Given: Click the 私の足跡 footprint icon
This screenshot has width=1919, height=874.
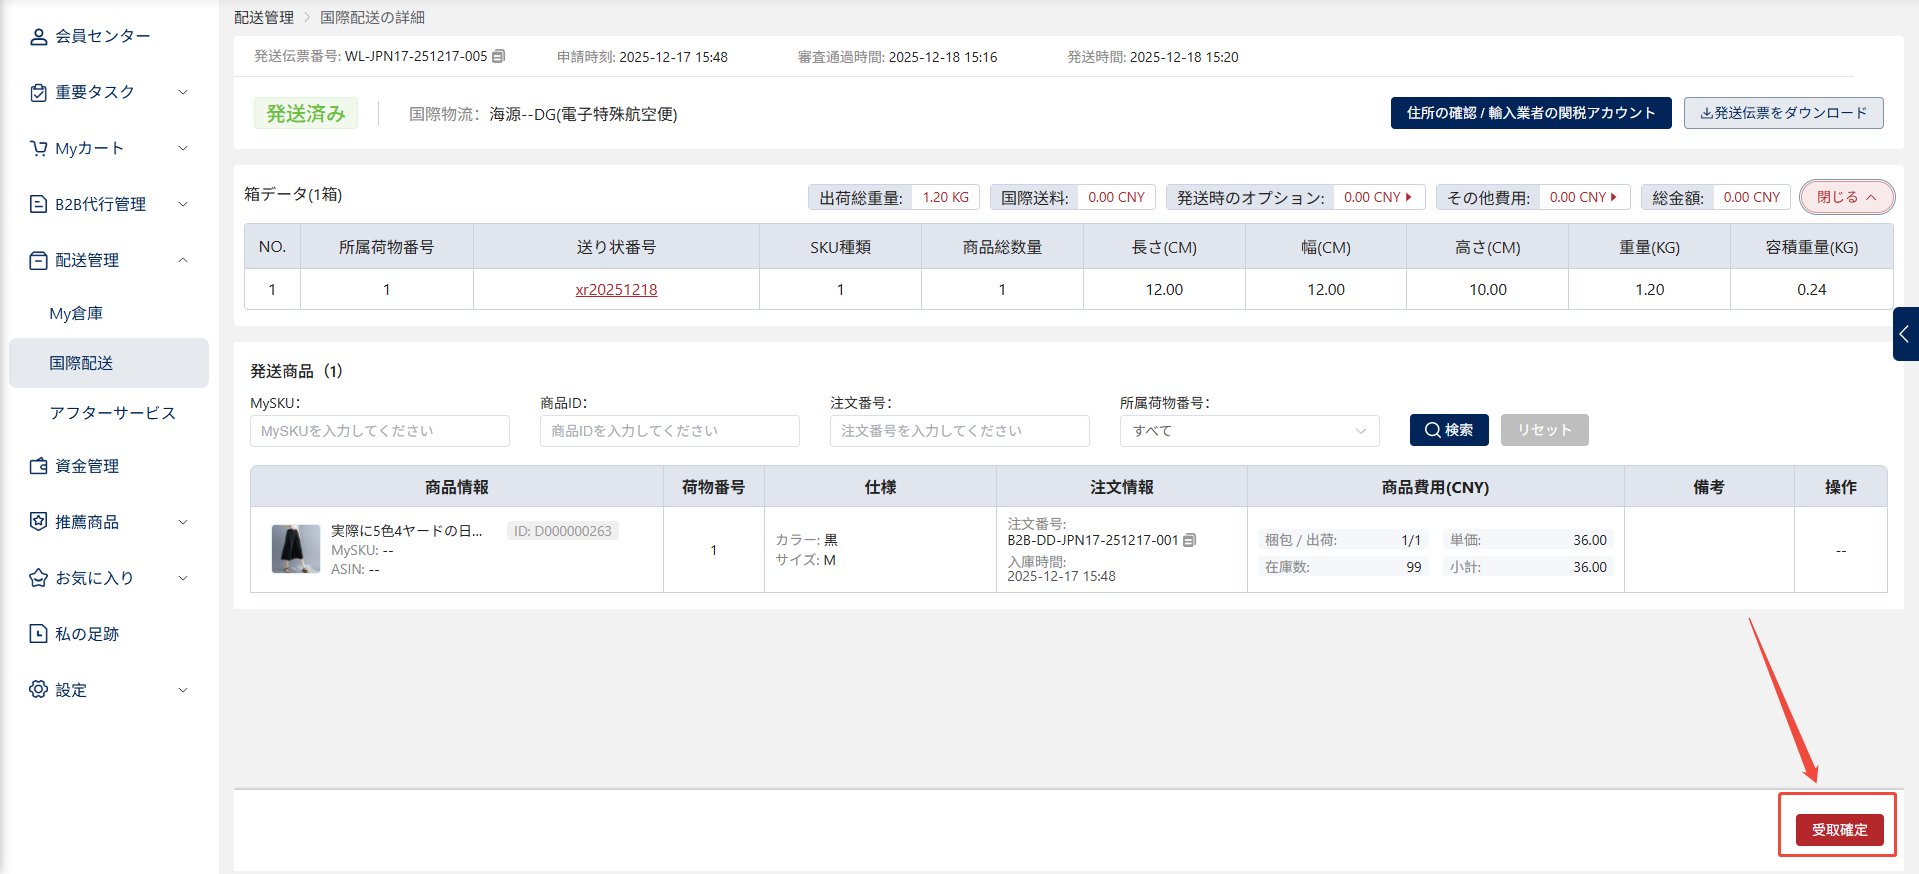Looking at the screenshot, I should 38,634.
